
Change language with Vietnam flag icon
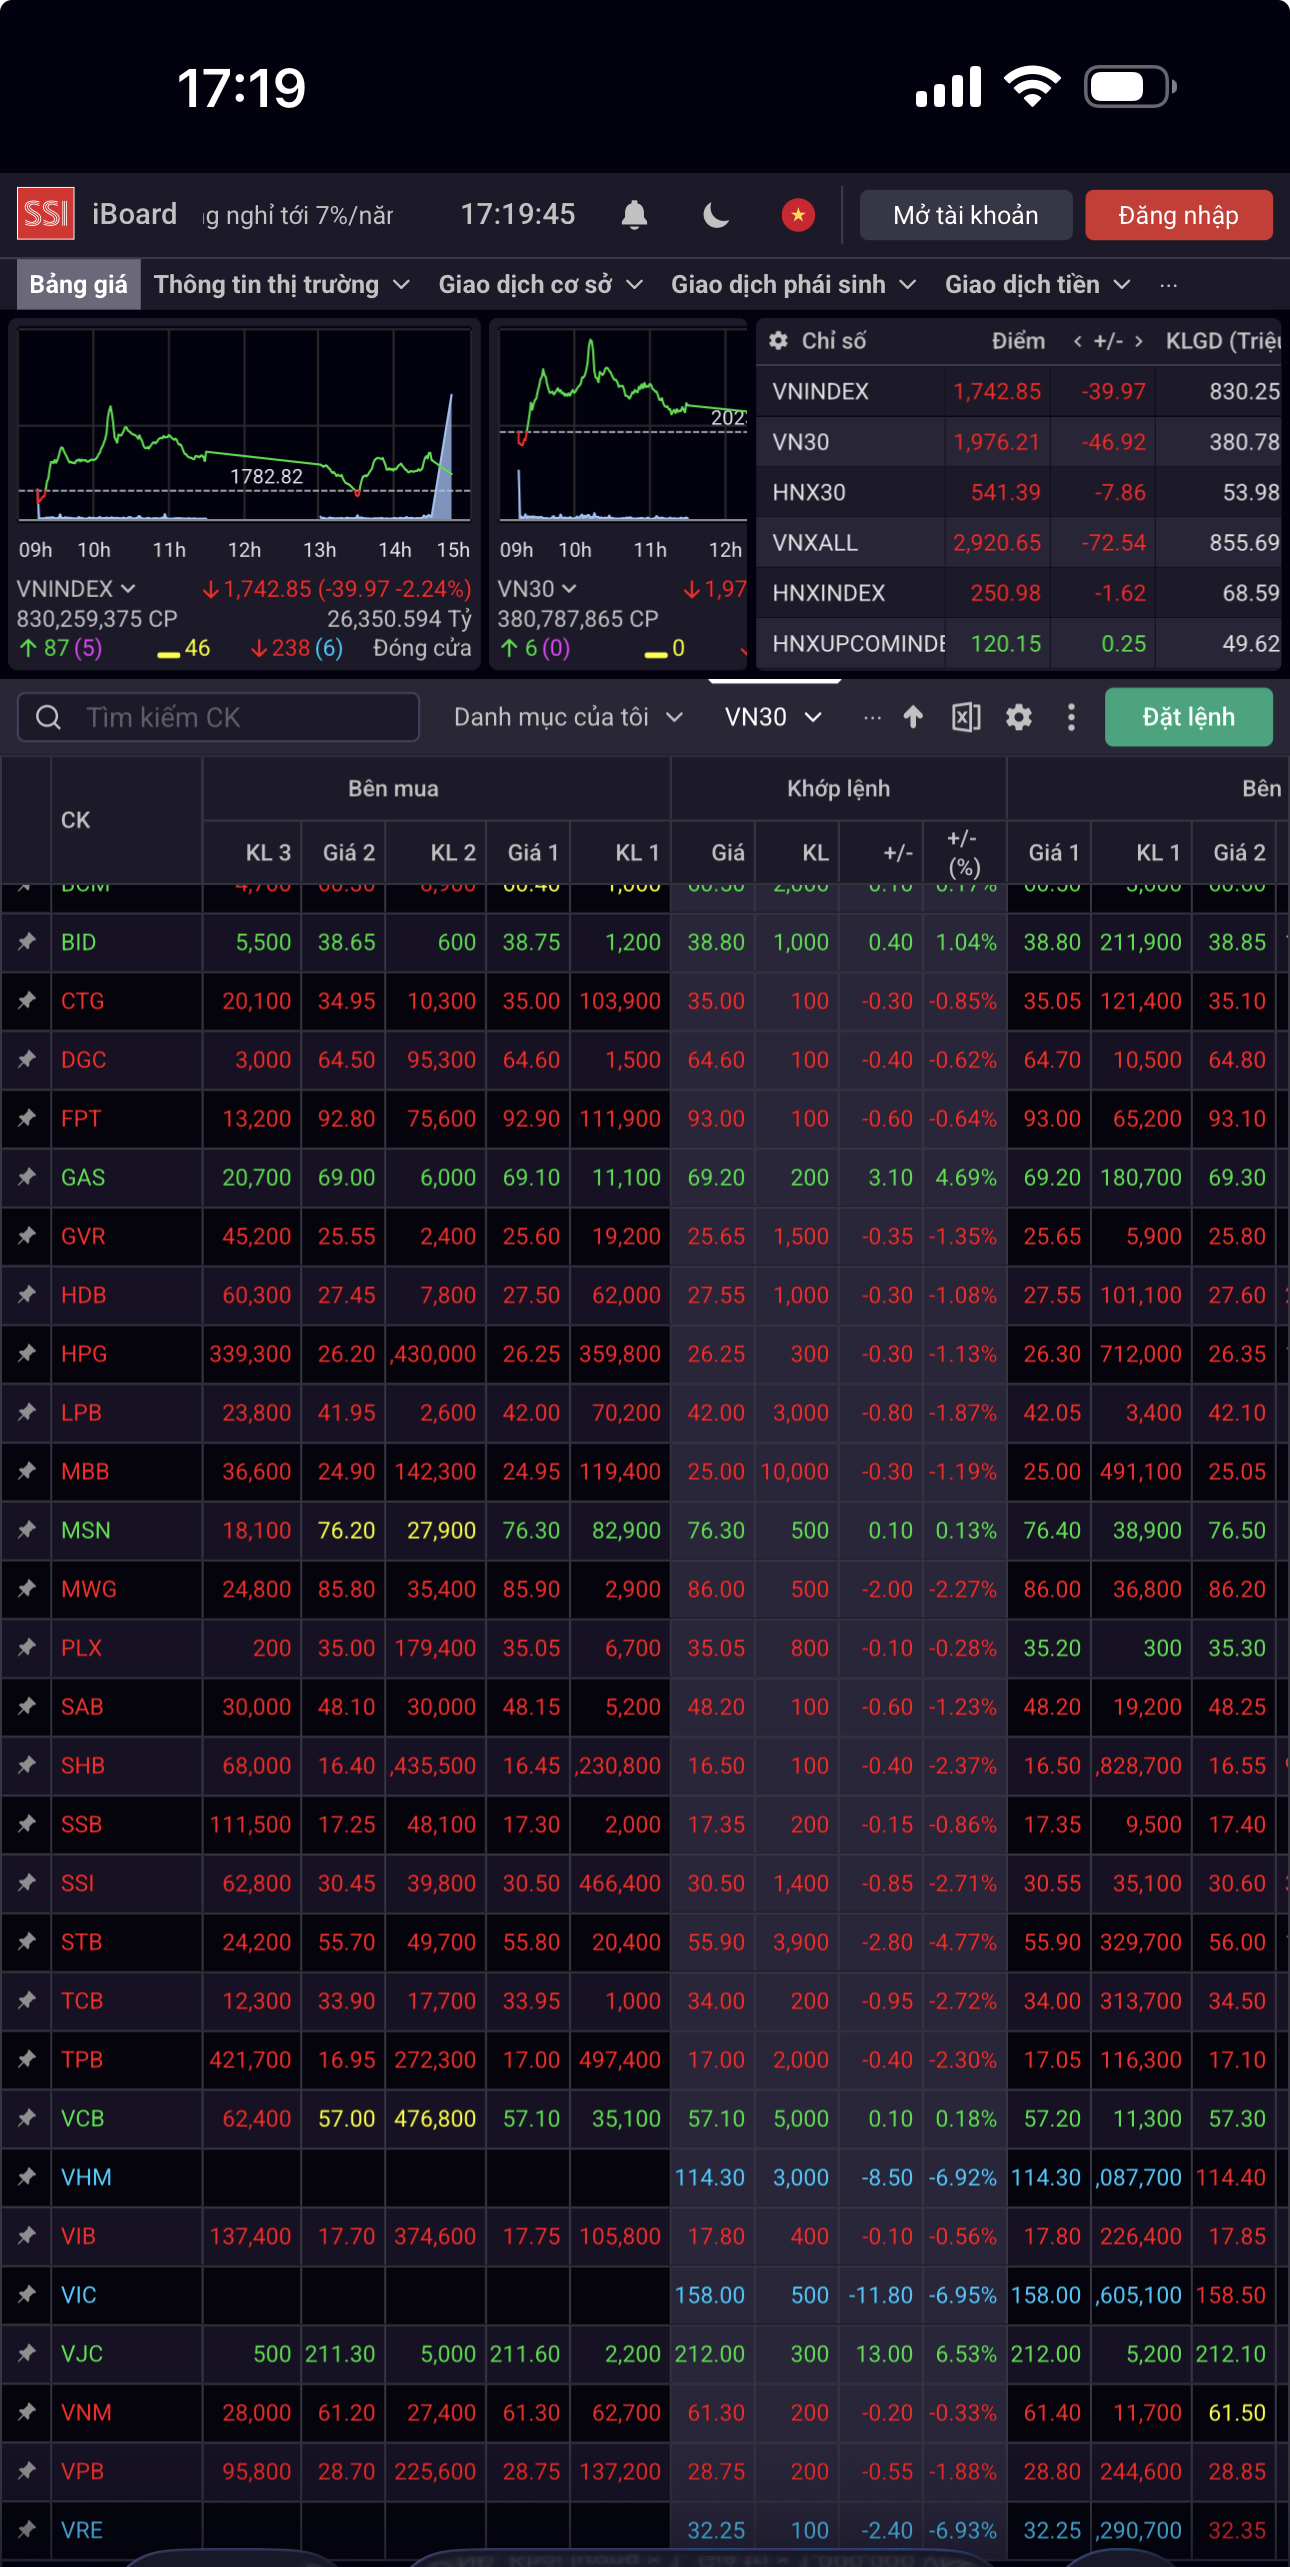(797, 215)
